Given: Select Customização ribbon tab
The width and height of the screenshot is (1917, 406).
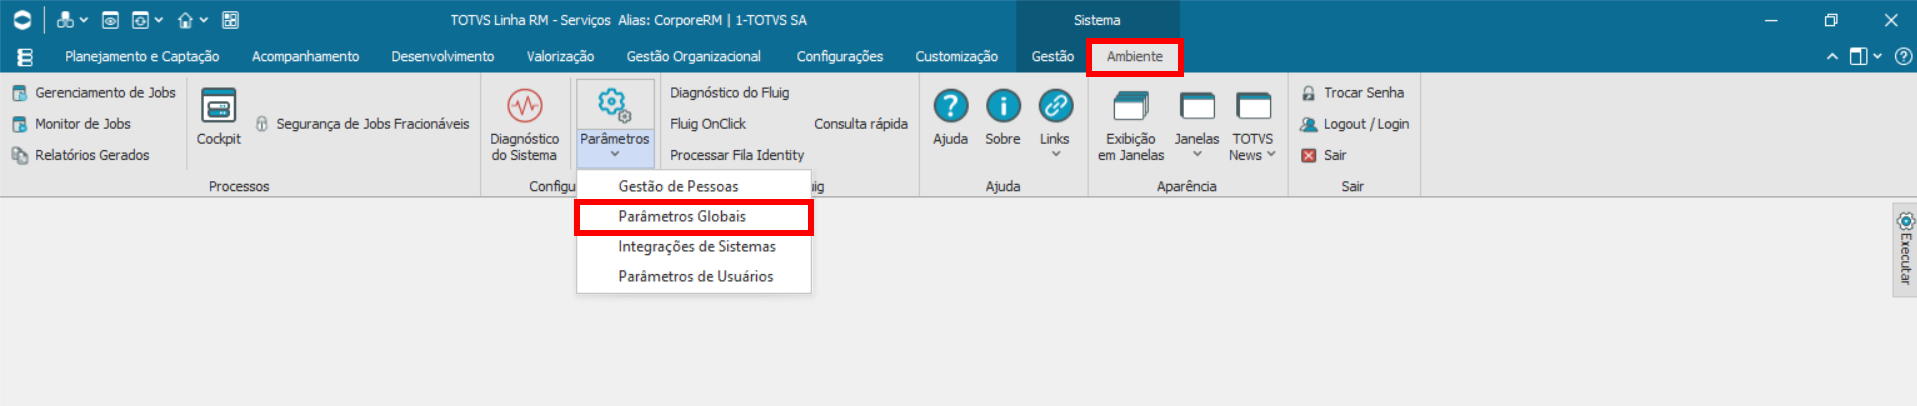Looking at the screenshot, I should (956, 57).
